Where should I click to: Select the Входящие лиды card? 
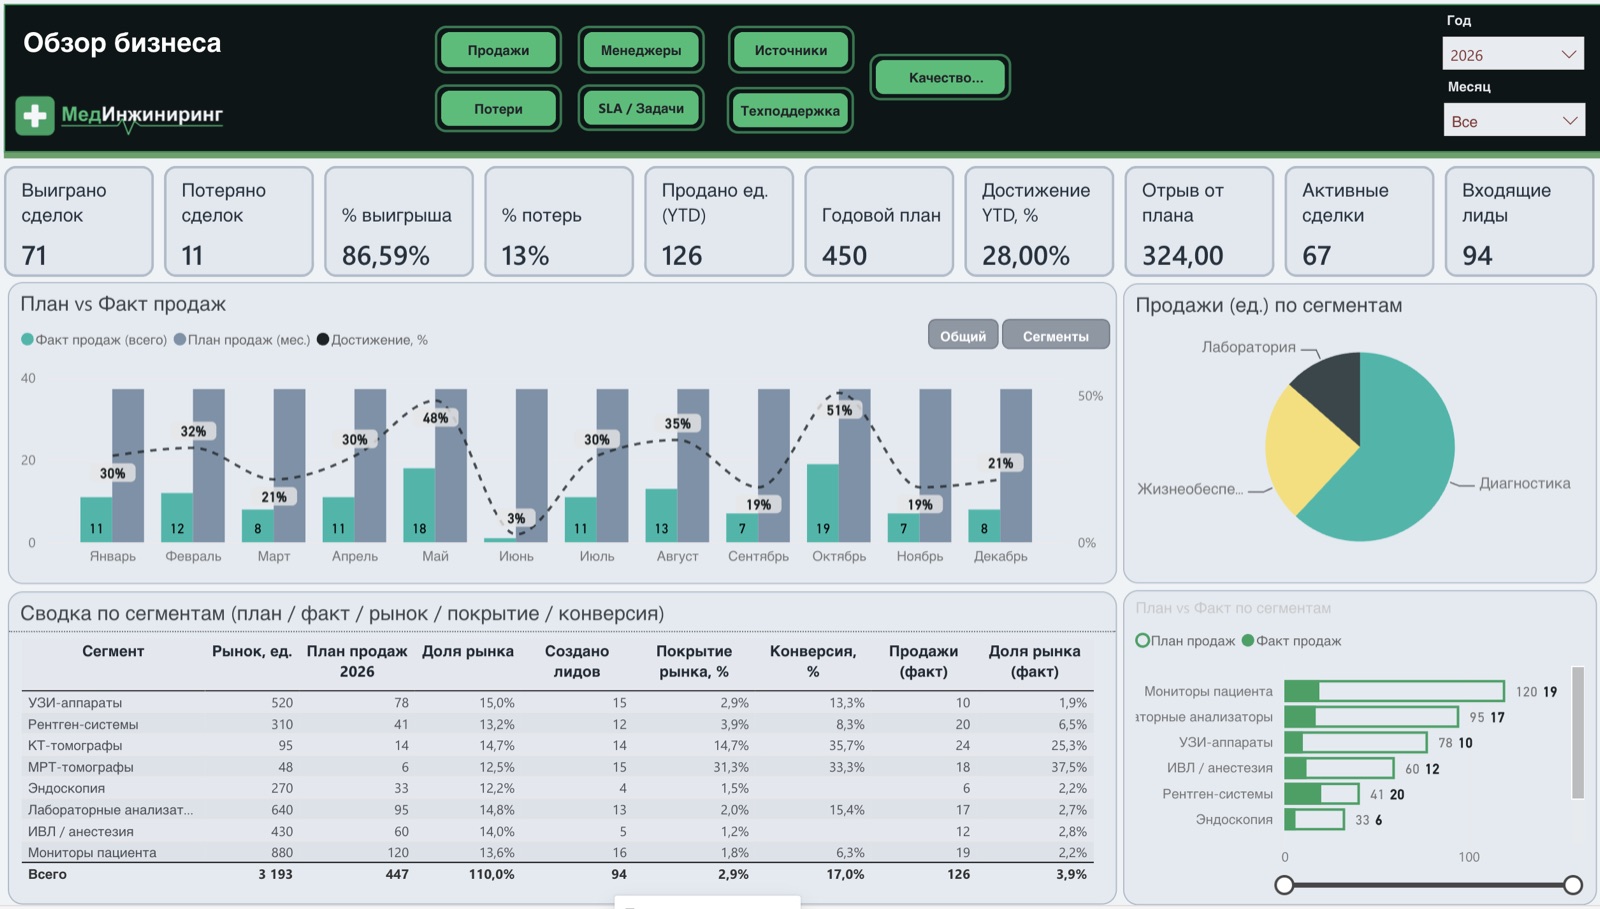pos(1519,222)
